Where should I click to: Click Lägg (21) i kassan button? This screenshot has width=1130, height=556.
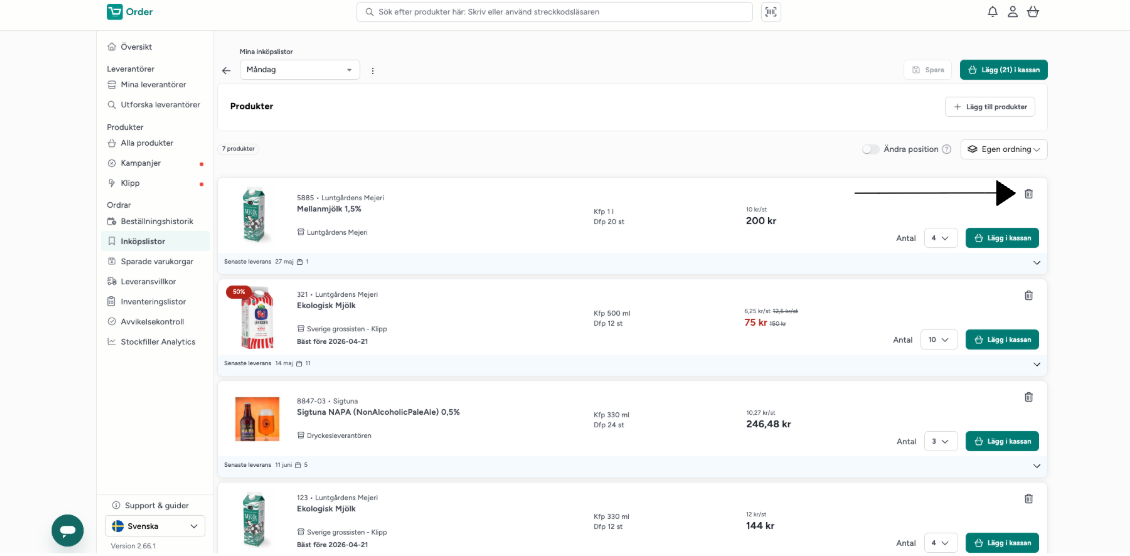tap(1004, 70)
